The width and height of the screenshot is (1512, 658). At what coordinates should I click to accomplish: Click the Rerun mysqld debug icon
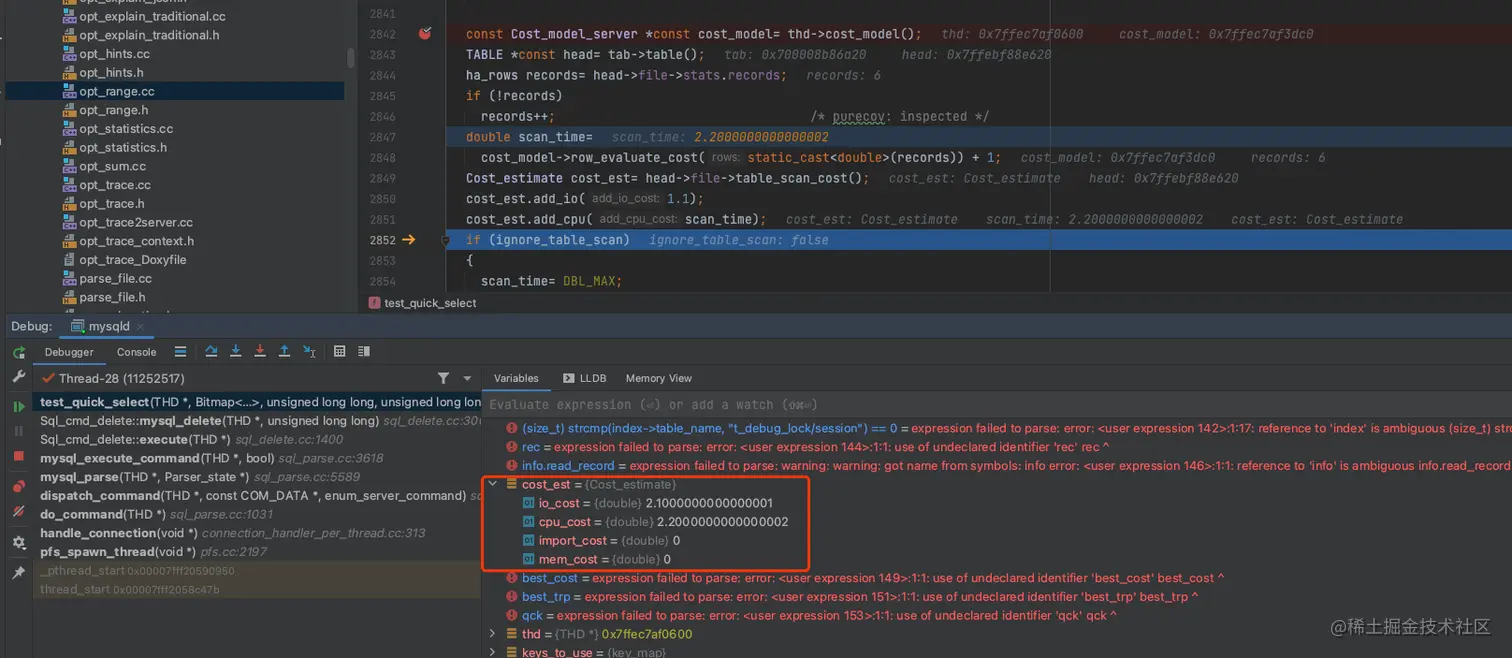tap(19, 352)
